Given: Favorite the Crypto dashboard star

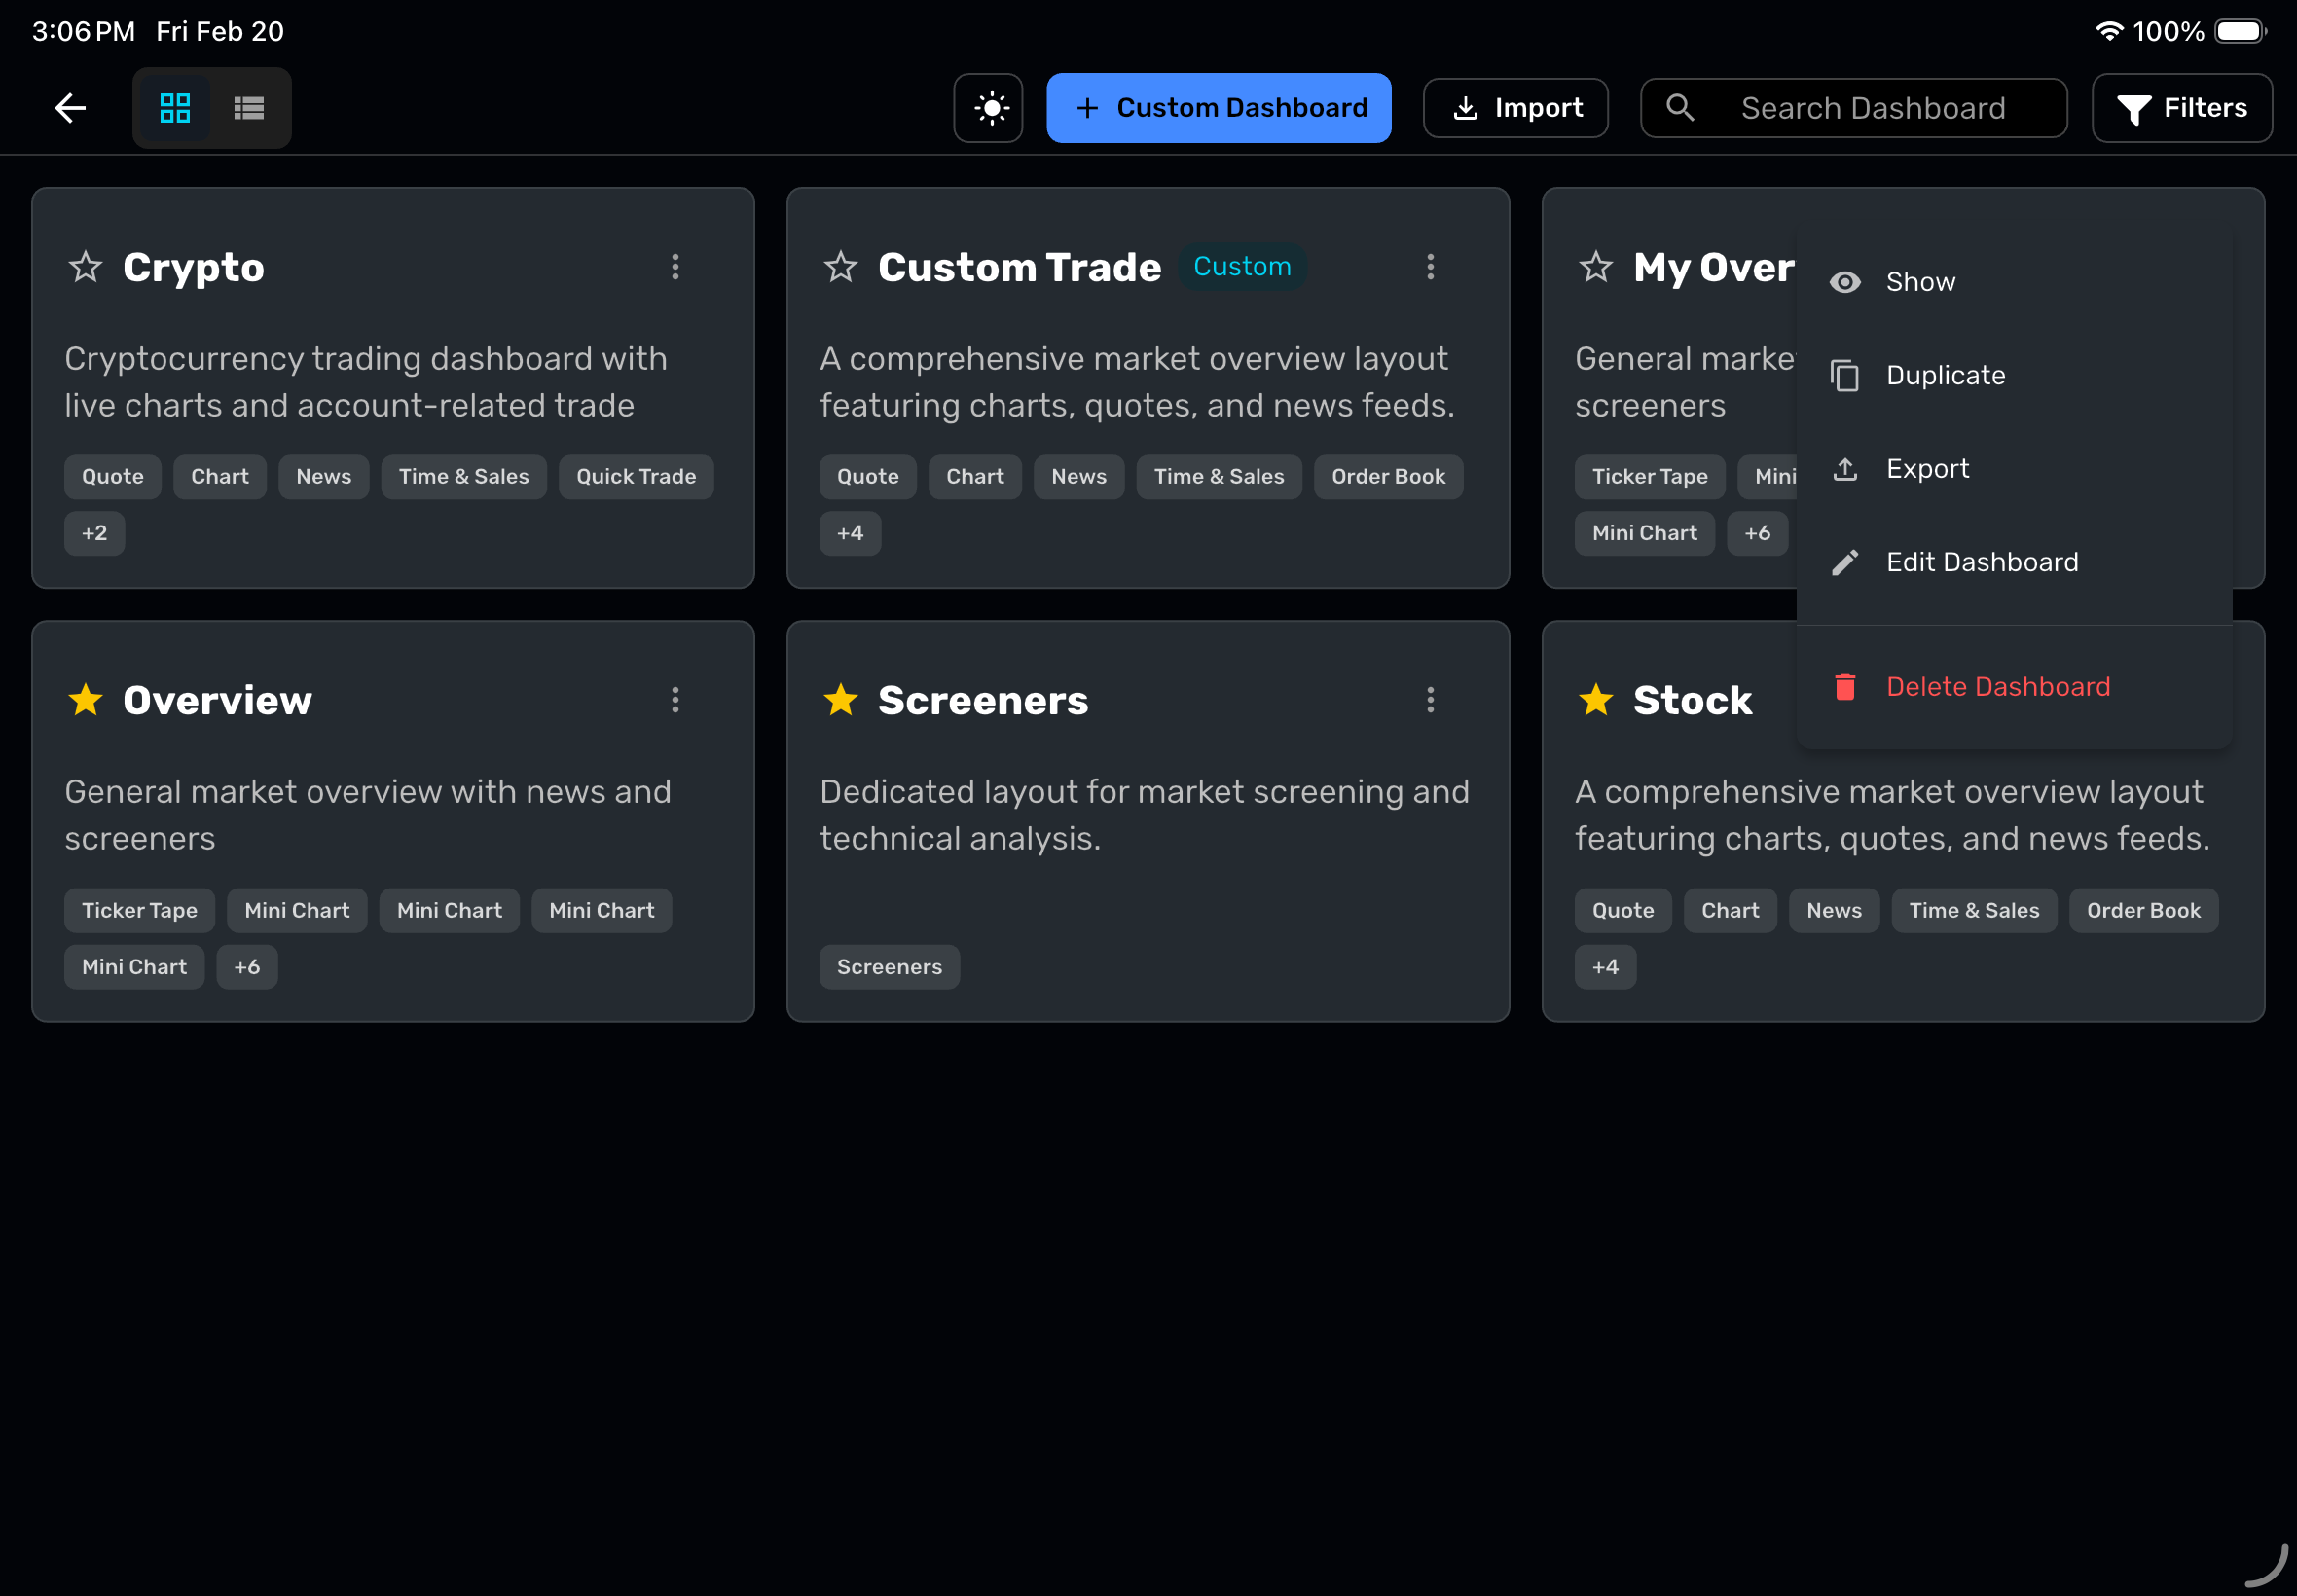Looking at the screenshot, I should pyautogui.click(x=85, y=267).
